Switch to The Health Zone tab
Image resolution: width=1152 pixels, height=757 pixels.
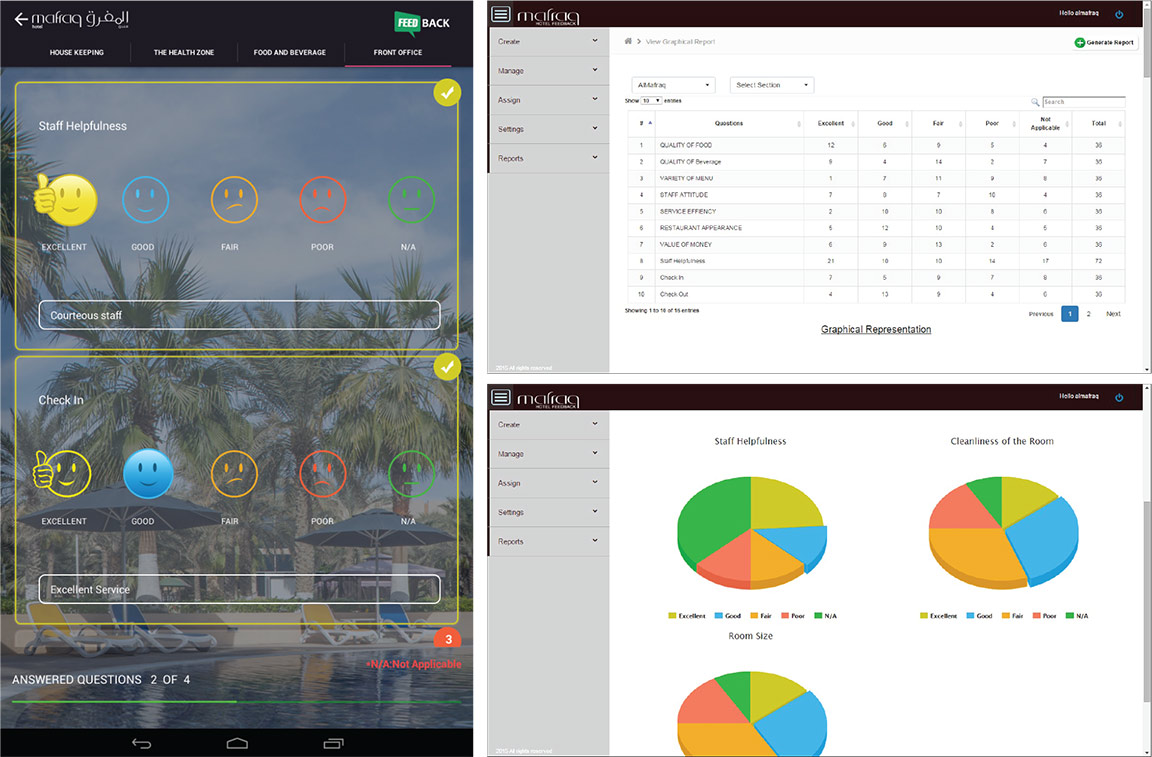(184, 53)
